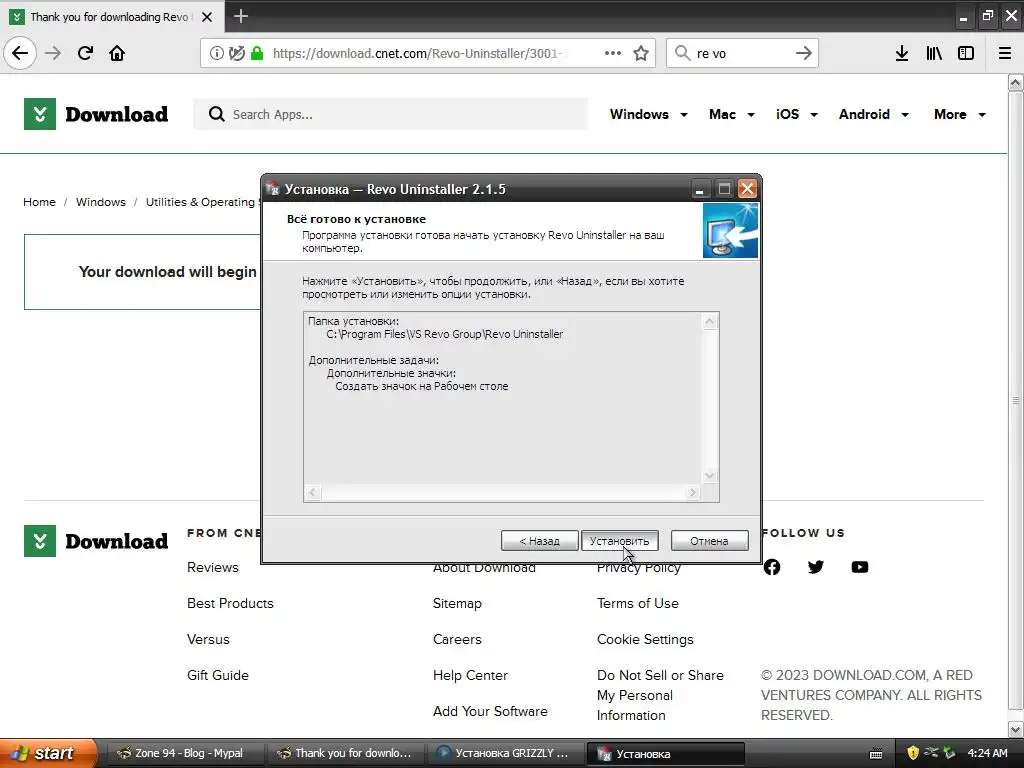This screenshot has width=1024, height=768.
Task: Open the library bookmarks icon
Action: tap(934, 53)
